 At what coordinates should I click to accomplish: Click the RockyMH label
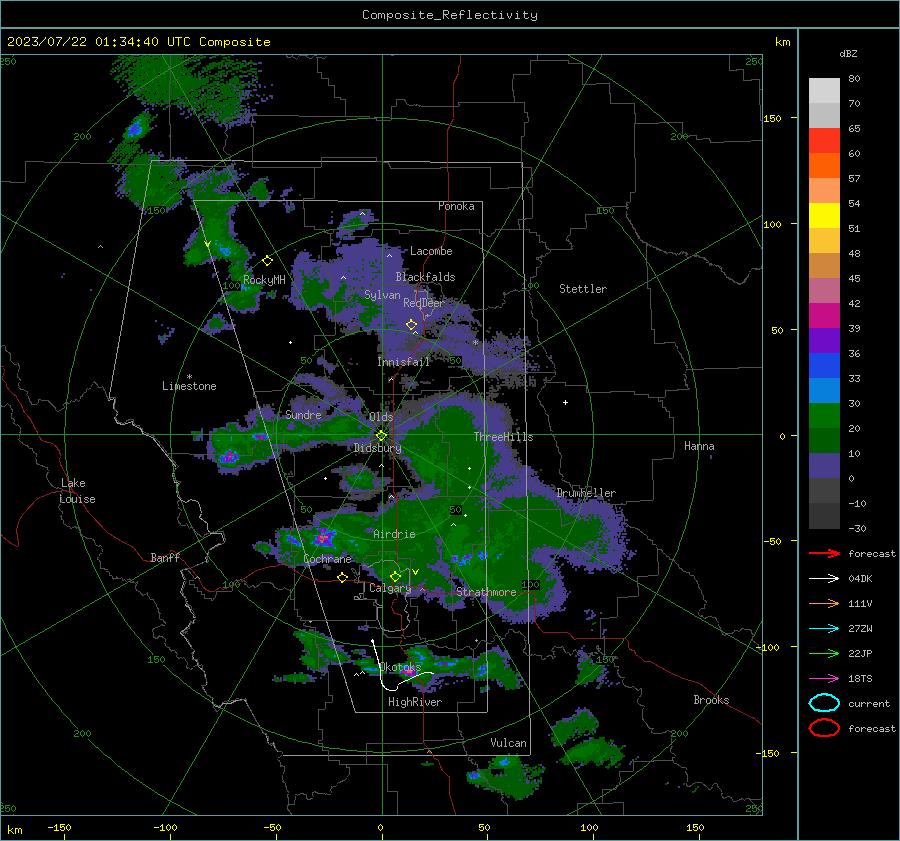point(264,280)
